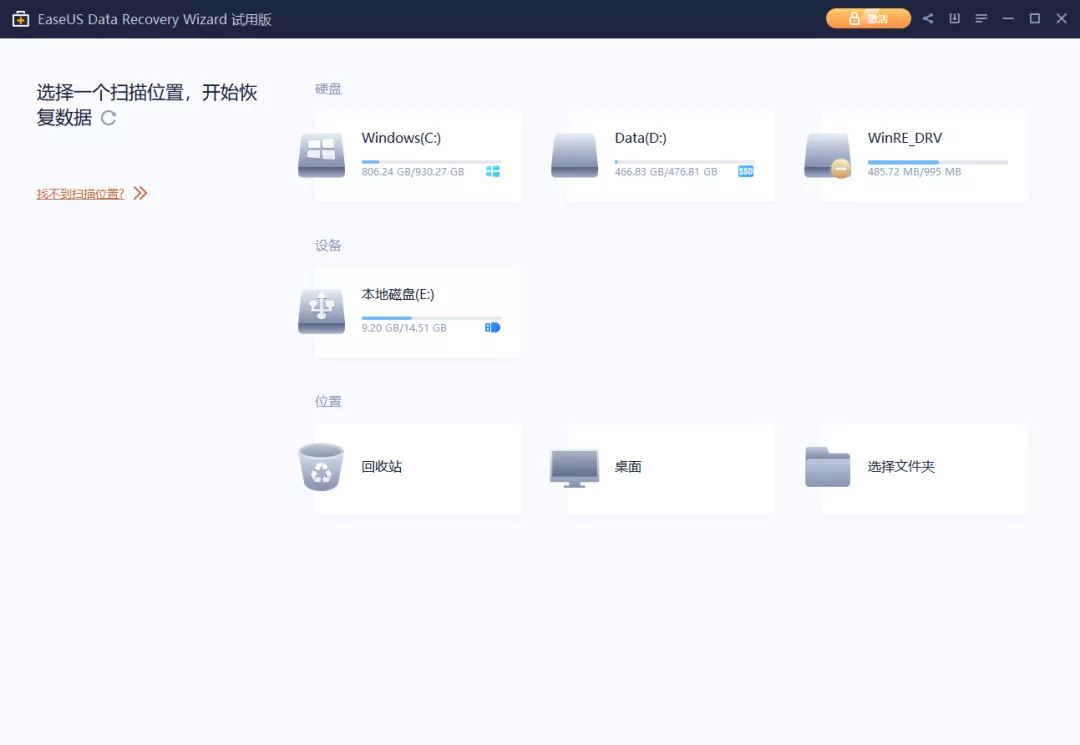Click the share icon in title bar
Viewport: 1080px width, 745px height.
928,19
